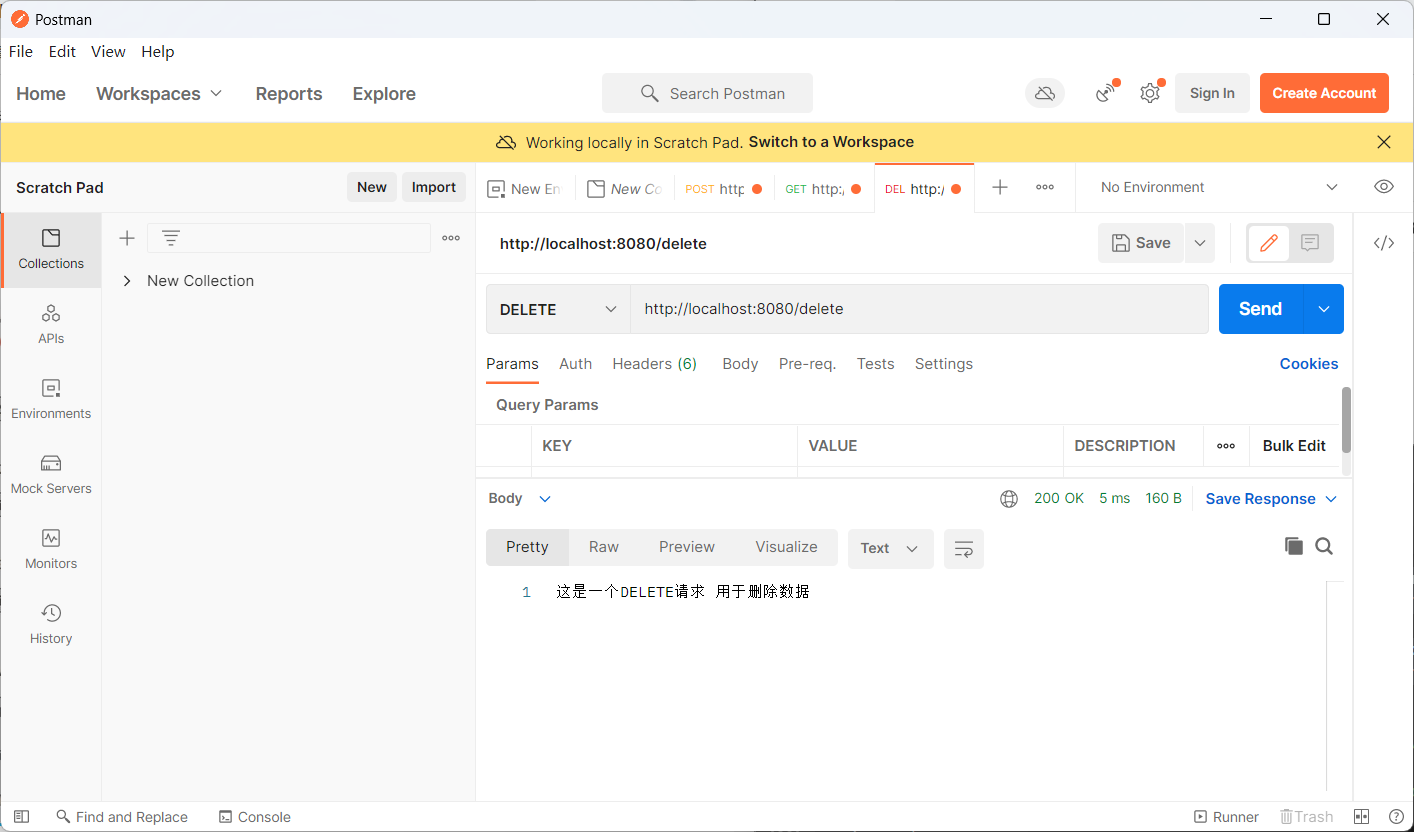Open the comments mode icon
Viewport: 1414px width, 832px height.
click(1310, 243)
